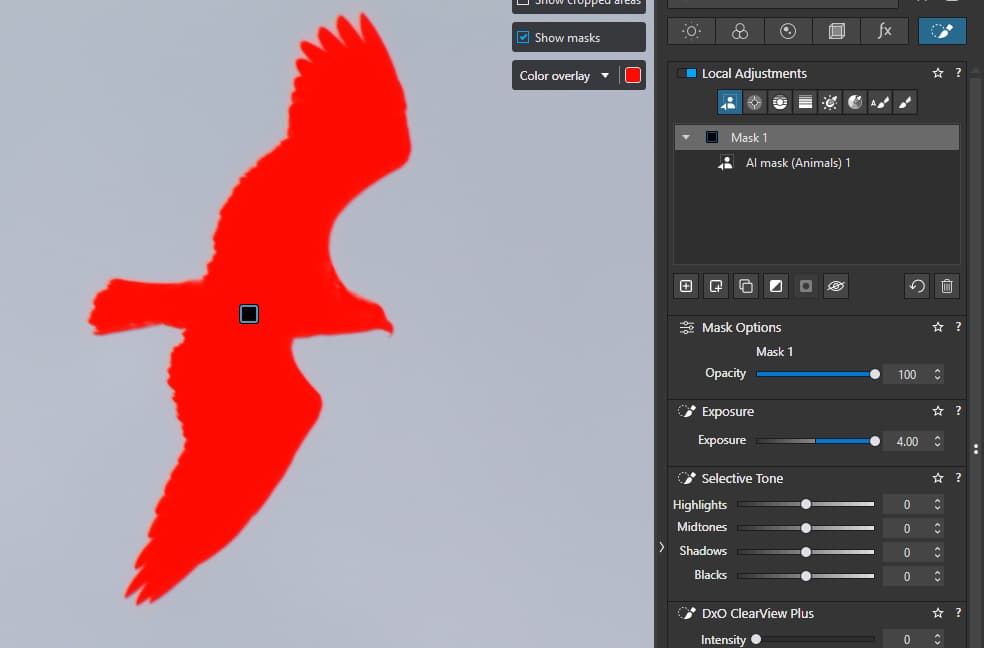Select the AI mask (Animals) 1 entry
984x648 pixels.
pyautogui.click(x=797, y=163)
